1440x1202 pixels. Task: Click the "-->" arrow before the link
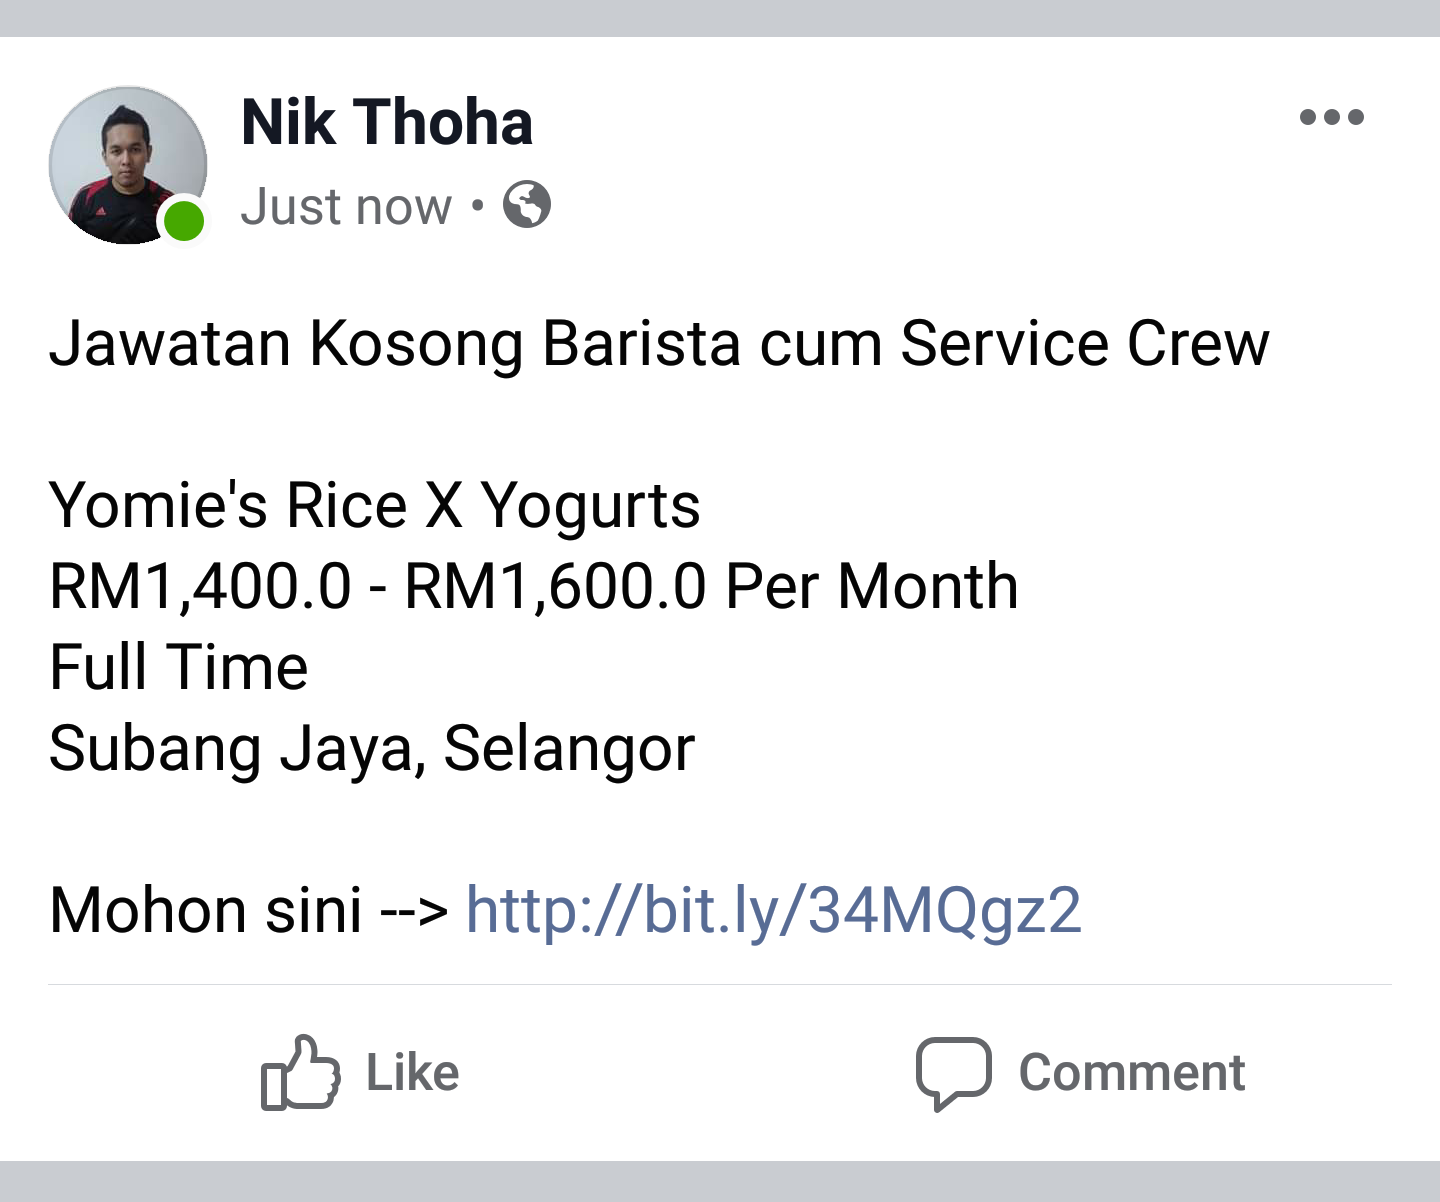tap(414, 912)
